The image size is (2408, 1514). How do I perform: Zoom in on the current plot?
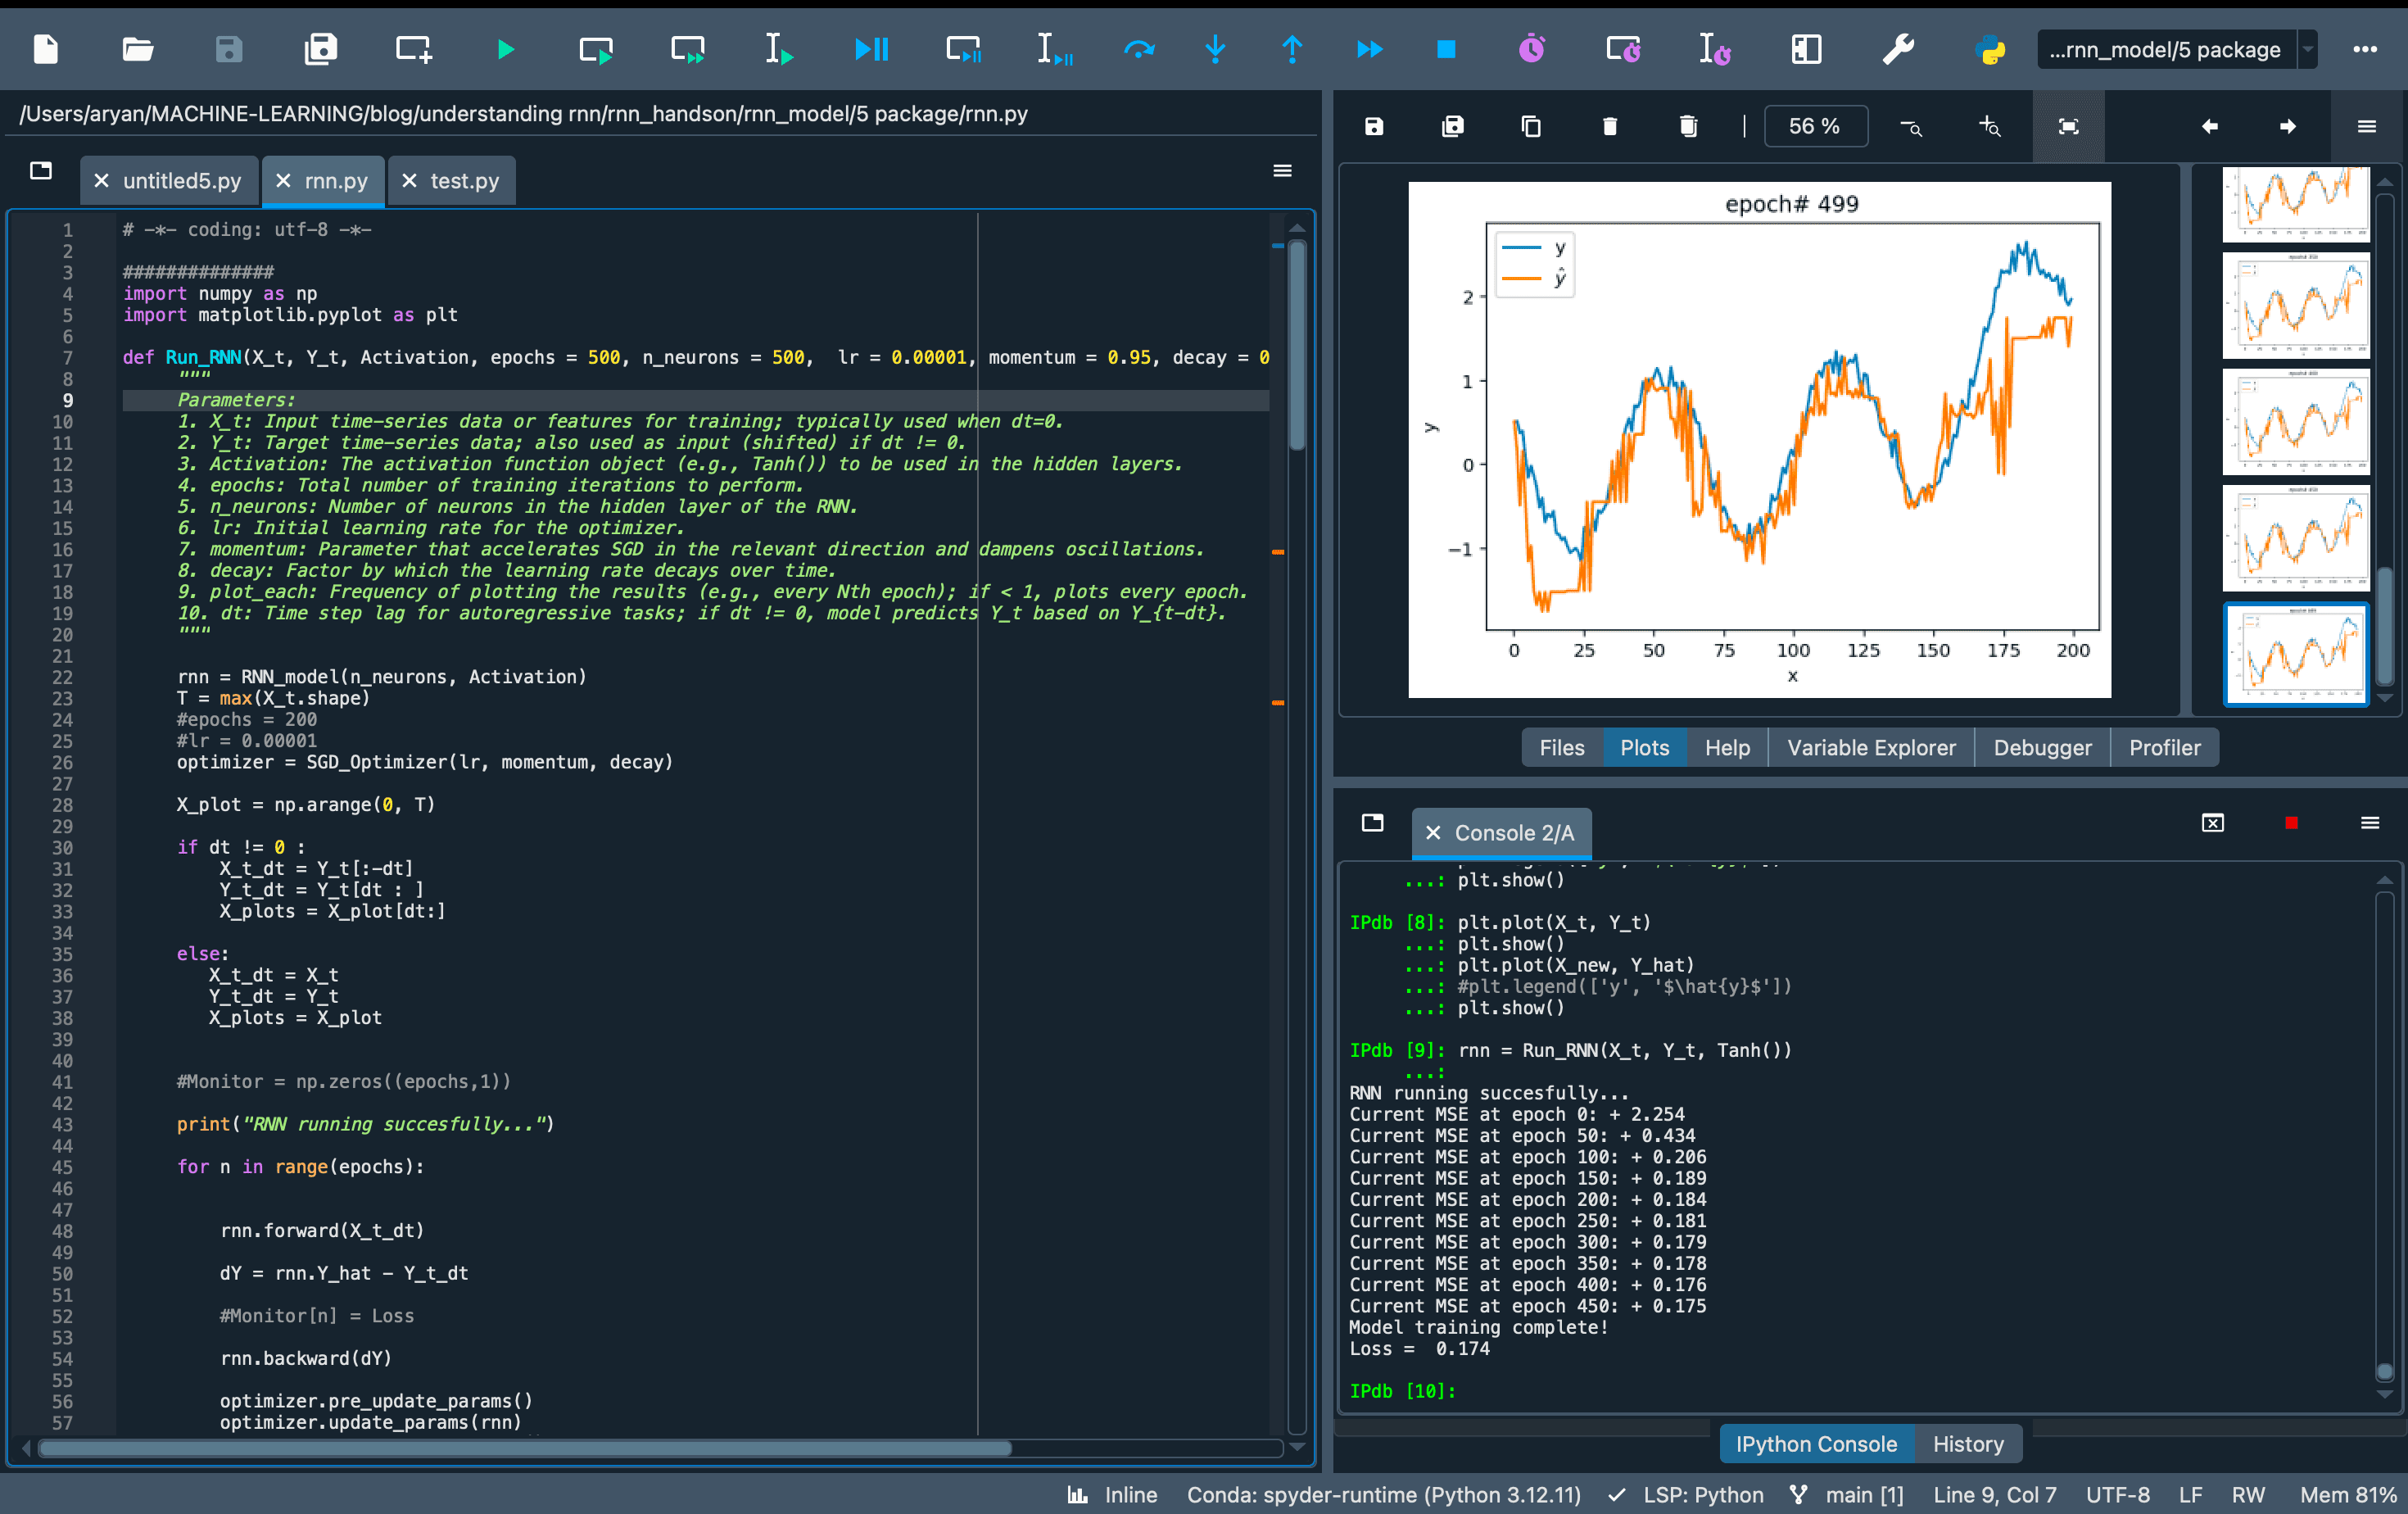(x=1990, y=126)
